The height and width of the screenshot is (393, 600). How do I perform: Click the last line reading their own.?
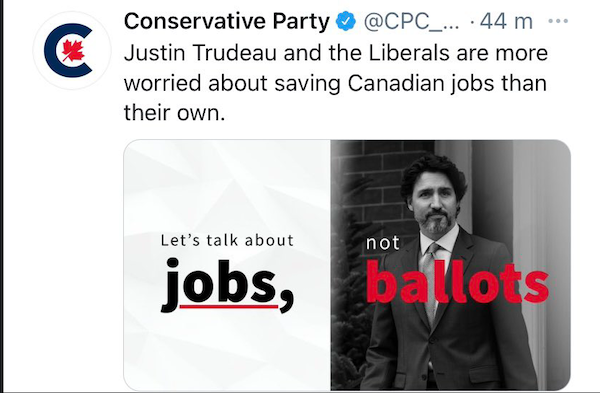tap(174, 113)
